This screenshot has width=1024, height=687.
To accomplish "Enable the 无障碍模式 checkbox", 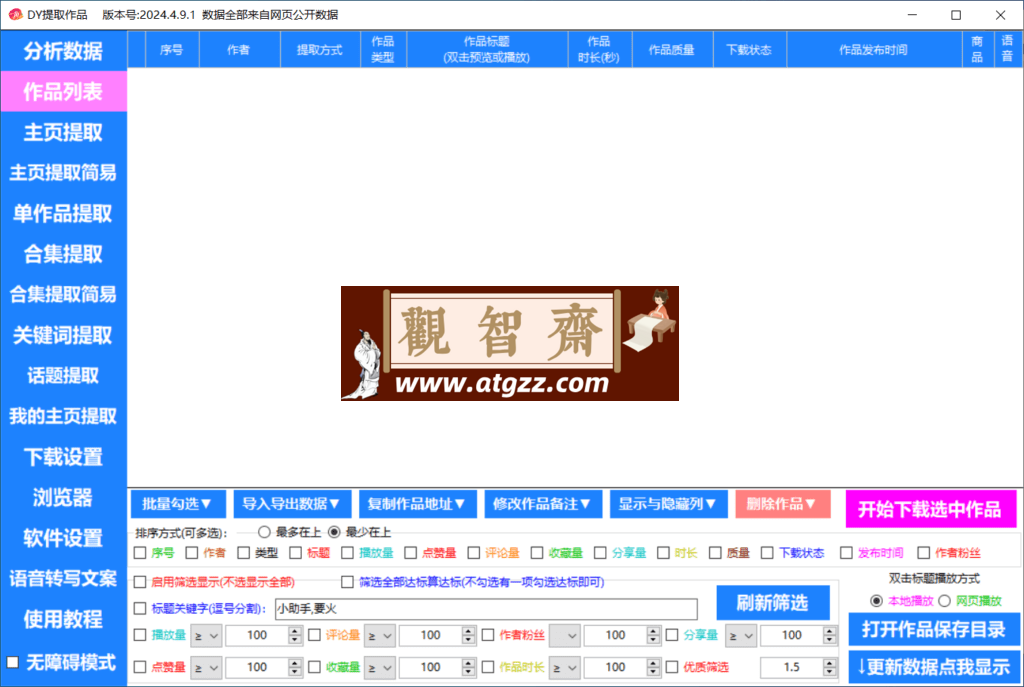I will [12, 662].
